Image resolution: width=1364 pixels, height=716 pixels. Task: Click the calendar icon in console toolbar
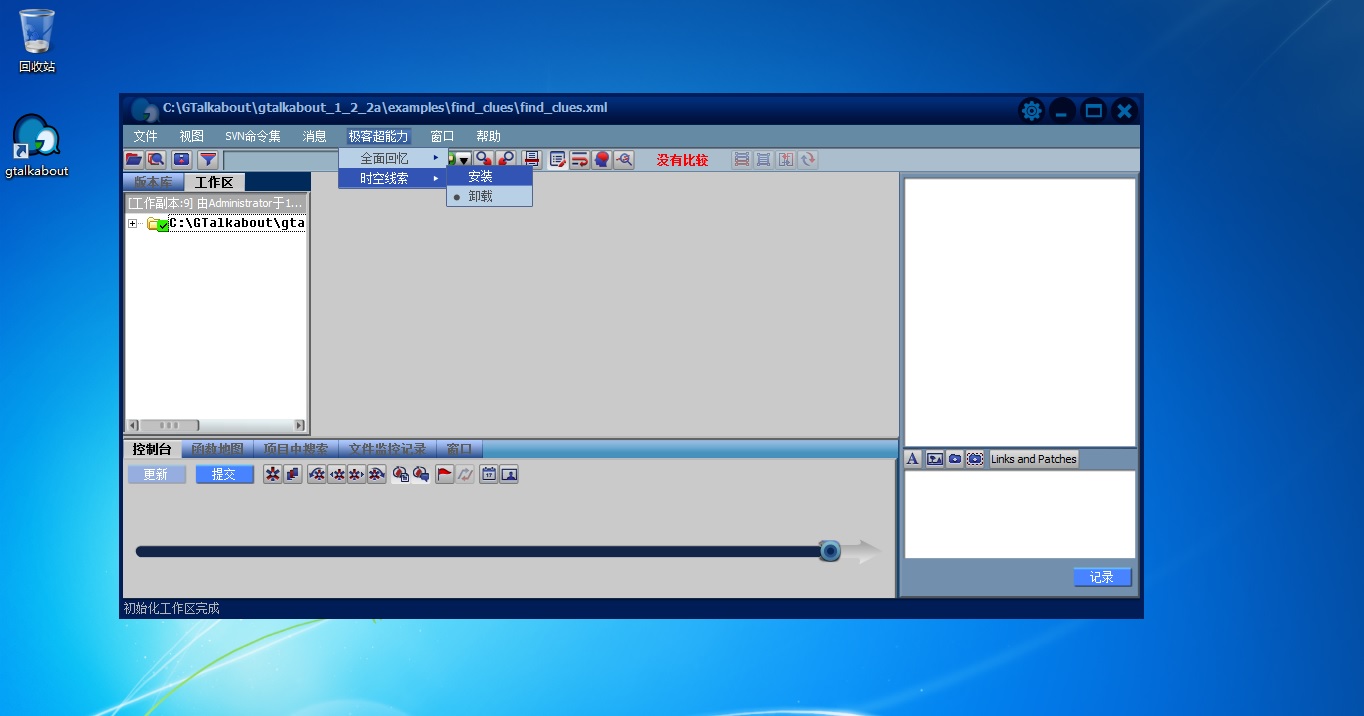[489, 474]
